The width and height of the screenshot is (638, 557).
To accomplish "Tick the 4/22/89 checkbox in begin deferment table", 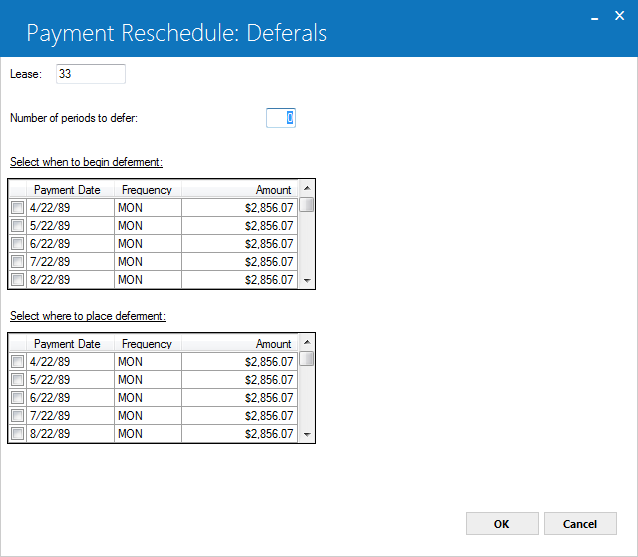I will [17, 208].
